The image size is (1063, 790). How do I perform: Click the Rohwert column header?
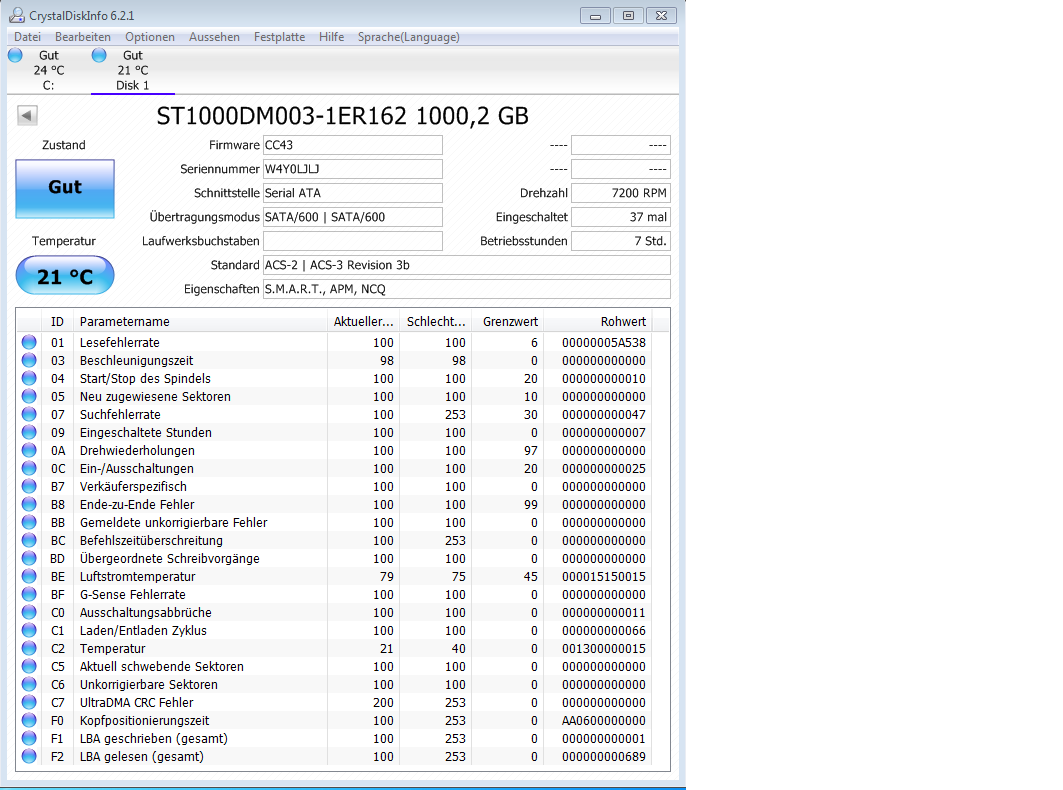pyautogui.click(x=597, y=321)
